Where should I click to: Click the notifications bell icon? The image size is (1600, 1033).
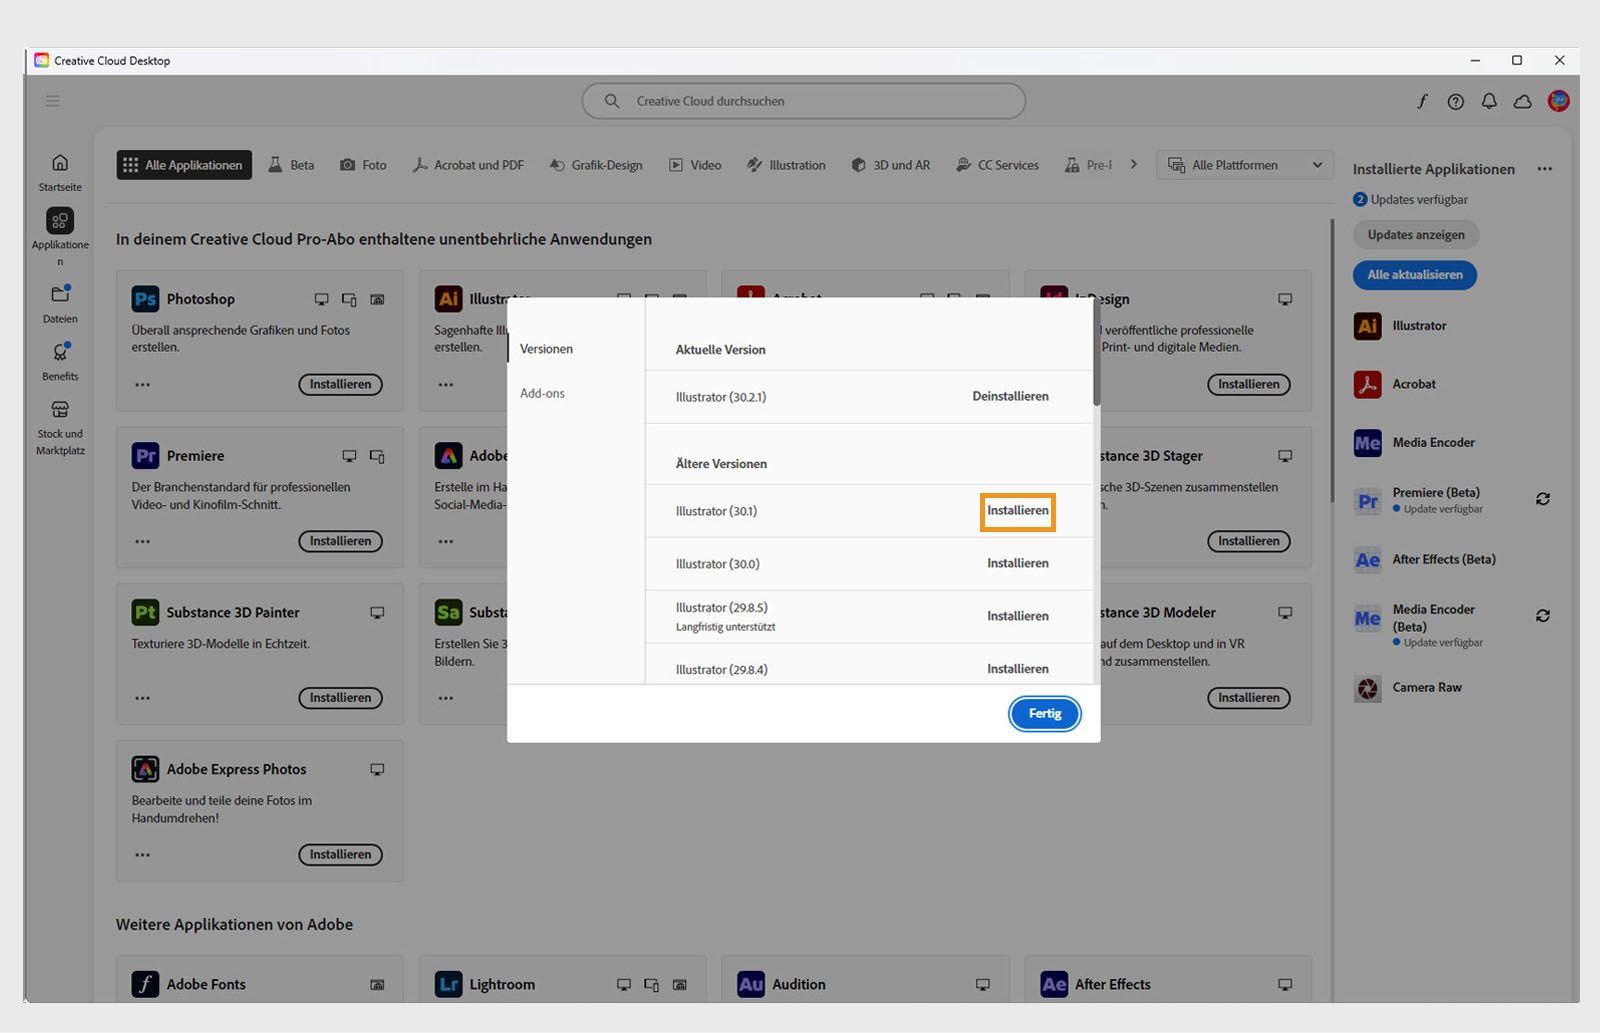tap(1489, 101)
